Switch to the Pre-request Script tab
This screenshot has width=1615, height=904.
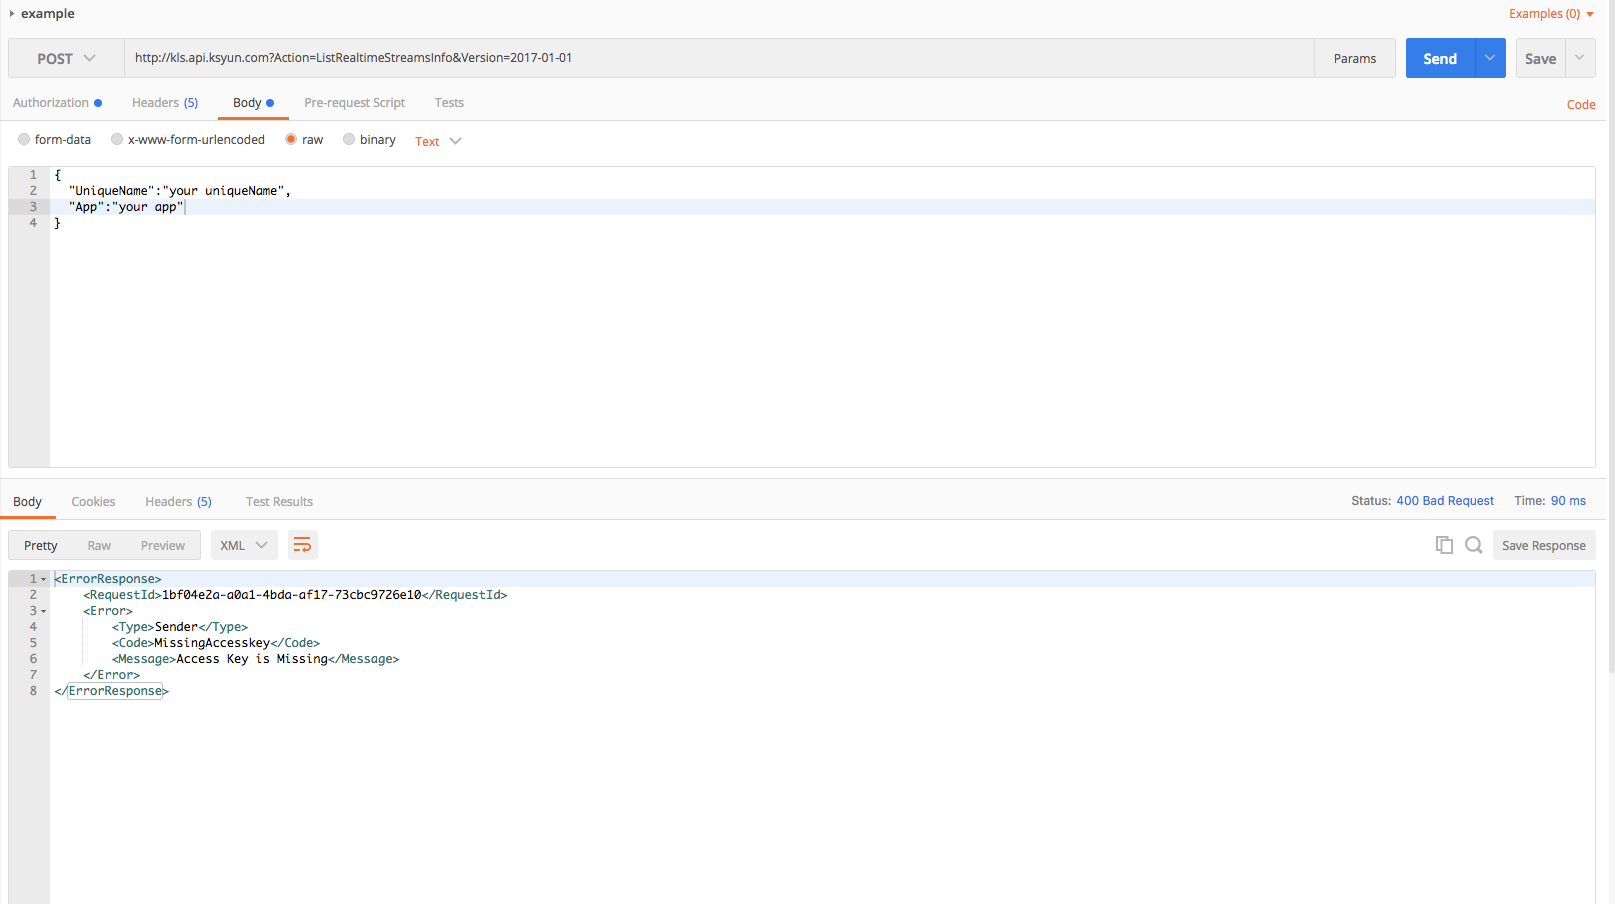354,103
